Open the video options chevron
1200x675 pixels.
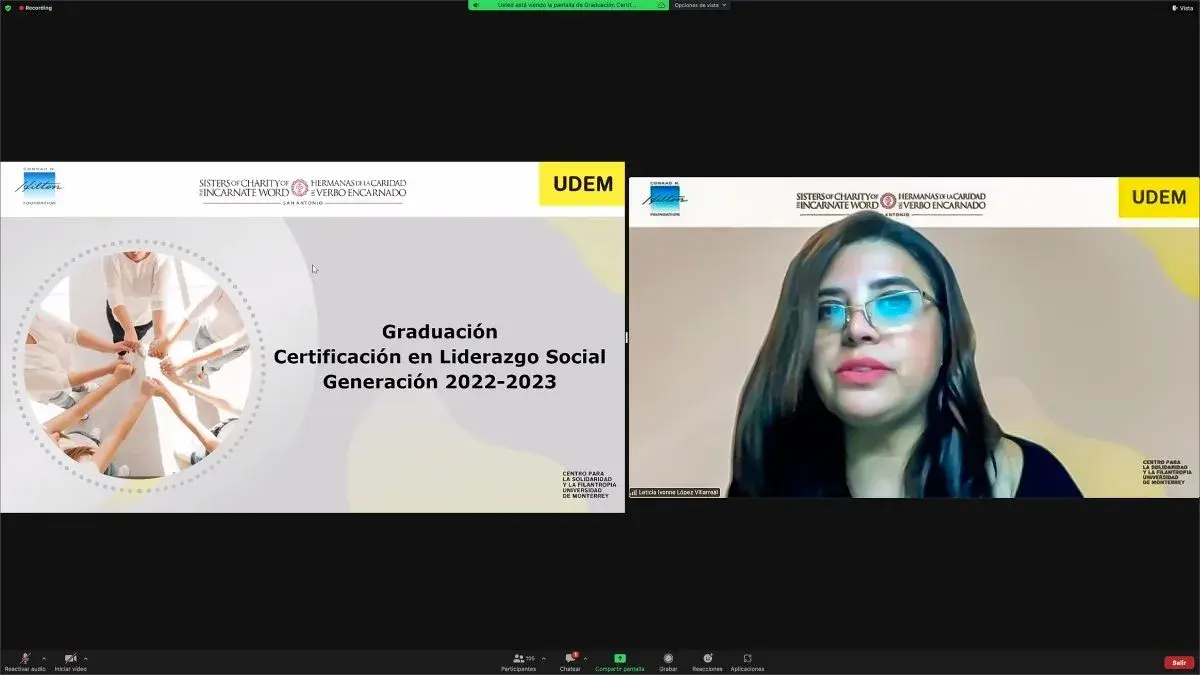coord(85,658)
